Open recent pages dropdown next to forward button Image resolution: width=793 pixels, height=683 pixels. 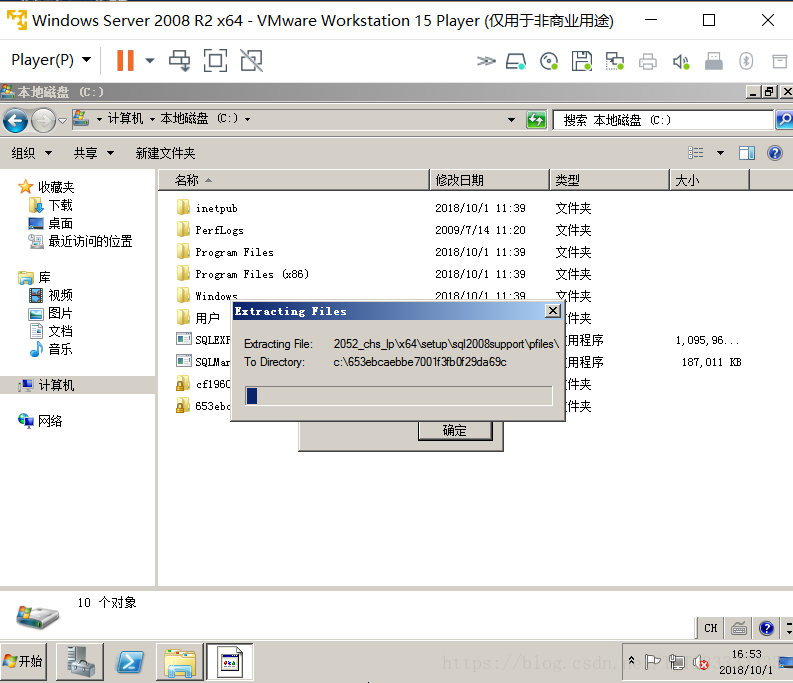tap(62, 120)
